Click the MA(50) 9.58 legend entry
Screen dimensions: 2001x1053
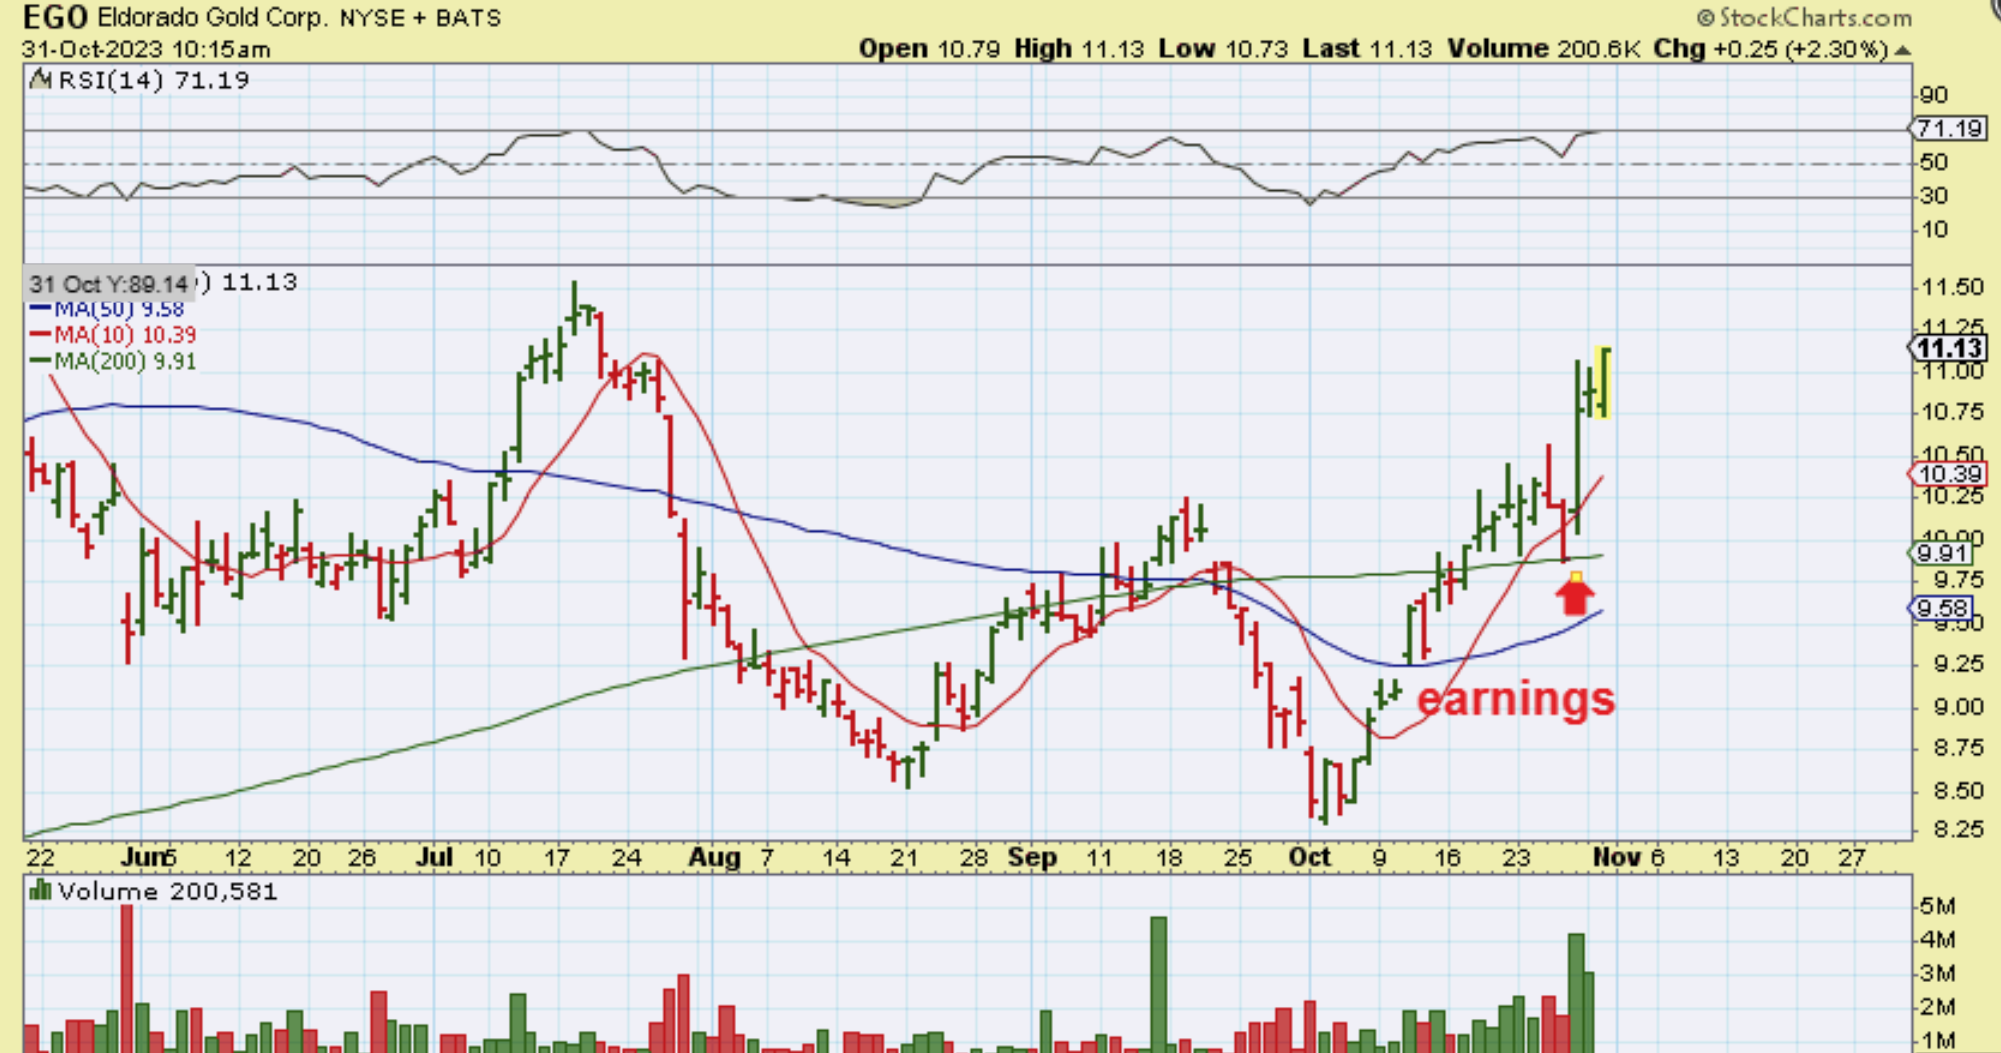tap(119, 309)
